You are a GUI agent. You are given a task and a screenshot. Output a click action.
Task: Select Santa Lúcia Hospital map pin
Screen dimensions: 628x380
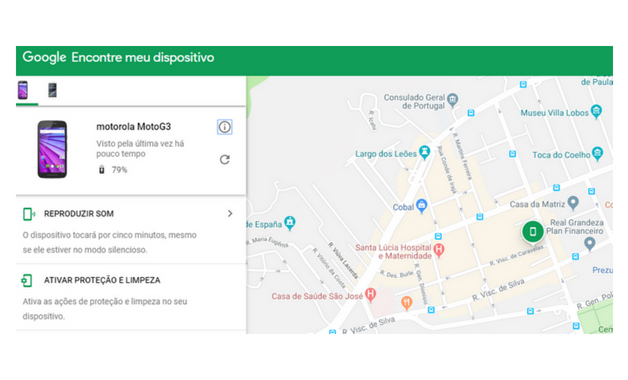pyautogui.click(x=439, y=251)
